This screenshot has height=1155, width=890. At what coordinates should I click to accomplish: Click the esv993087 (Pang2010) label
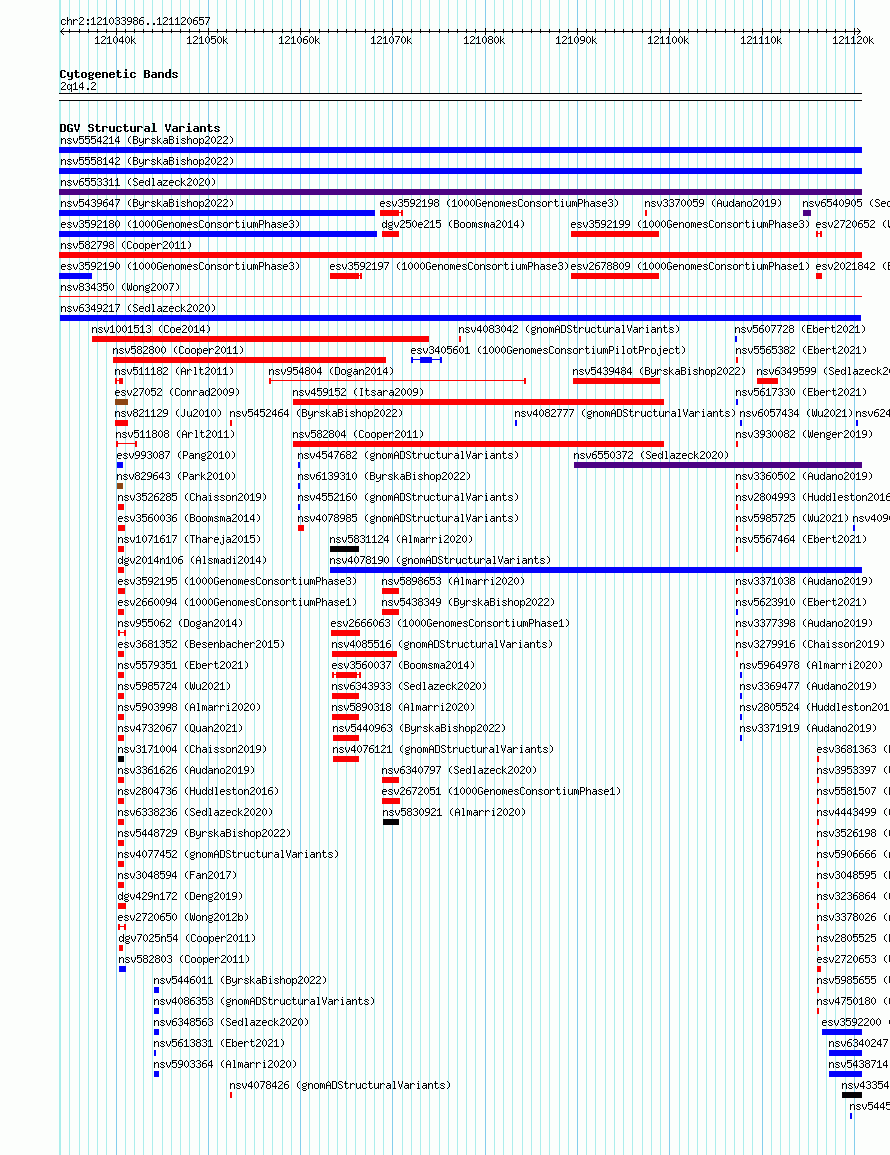176,455
